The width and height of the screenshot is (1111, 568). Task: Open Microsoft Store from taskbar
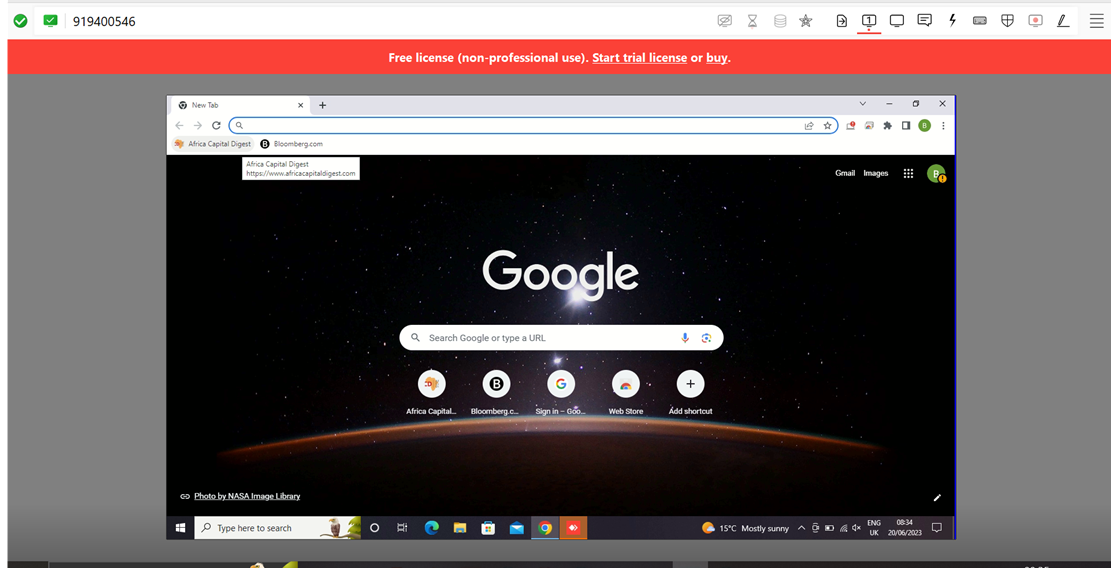pyautogui.click(x=488, y=528)
